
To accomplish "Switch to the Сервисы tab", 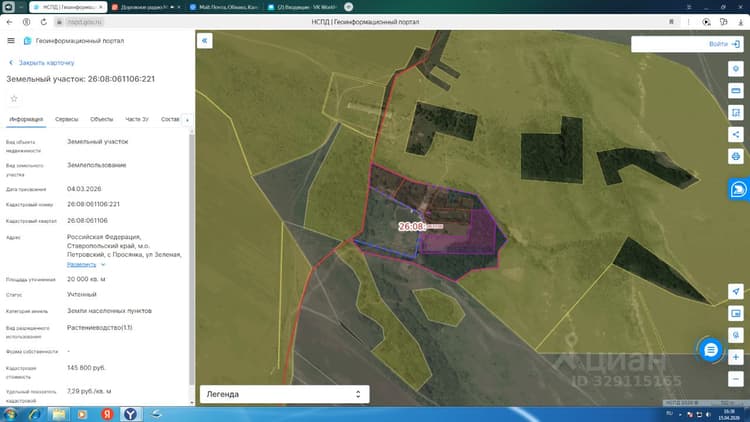I will tap(66, 119).
